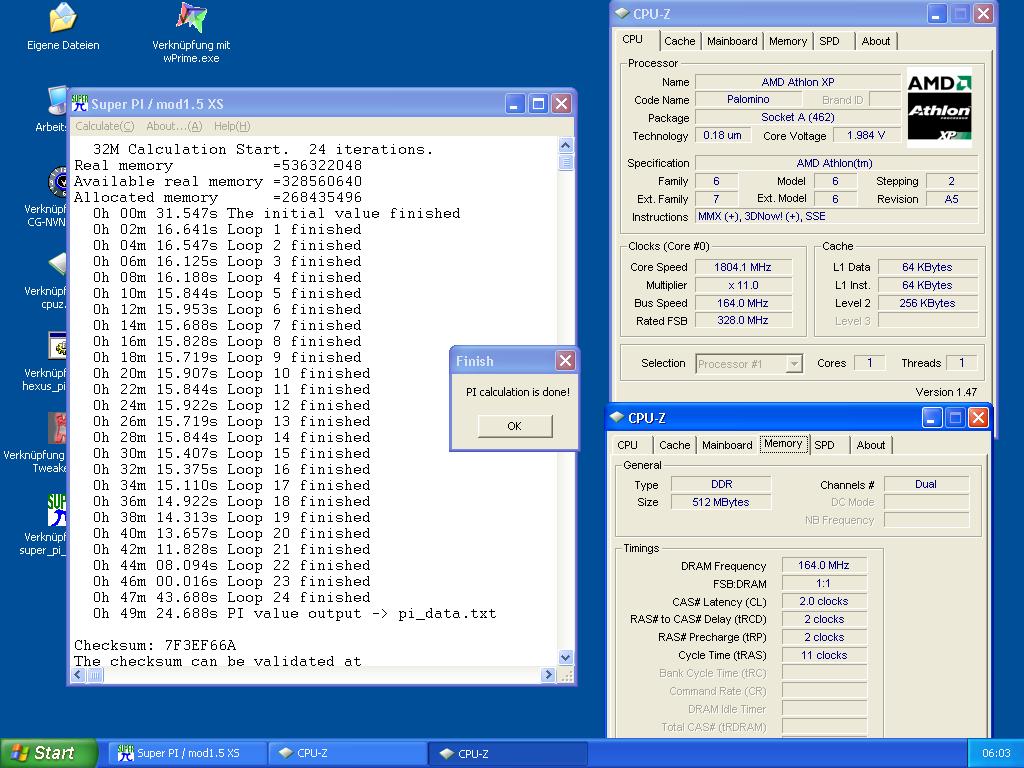Open the CG-NVN shortcut icon on desktop
Image resolution: width=1024 pixels, height=768 pixels.
click(x=57, y=182)
